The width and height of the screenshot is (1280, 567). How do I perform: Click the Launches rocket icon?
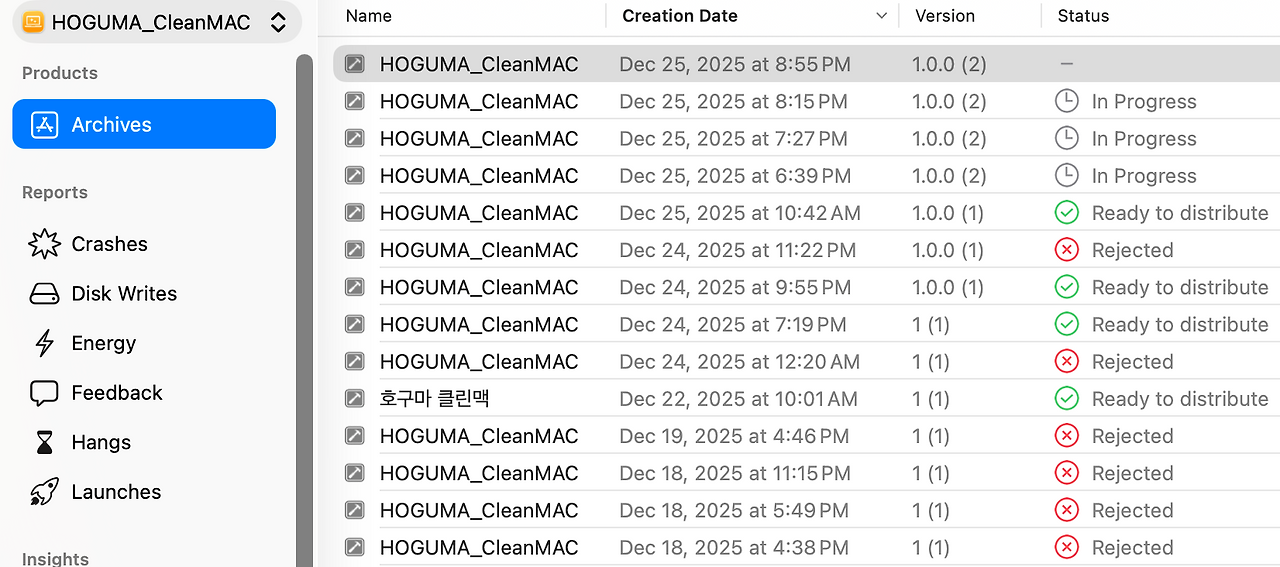pos(45,492)
